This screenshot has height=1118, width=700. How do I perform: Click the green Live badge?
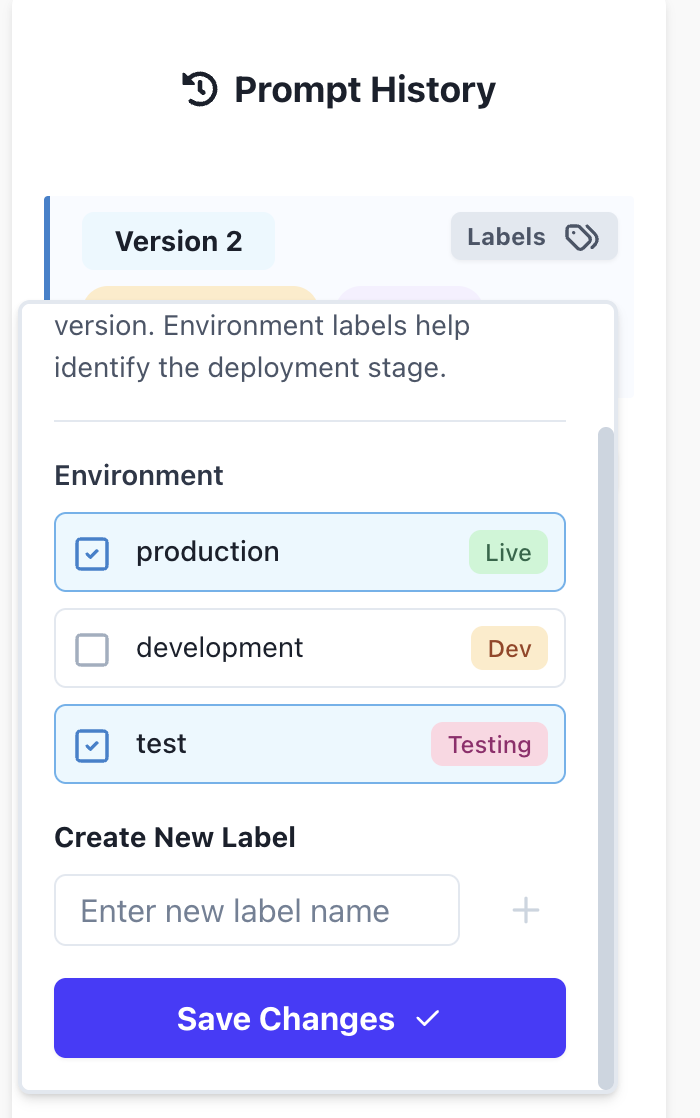tap(508, 553)
